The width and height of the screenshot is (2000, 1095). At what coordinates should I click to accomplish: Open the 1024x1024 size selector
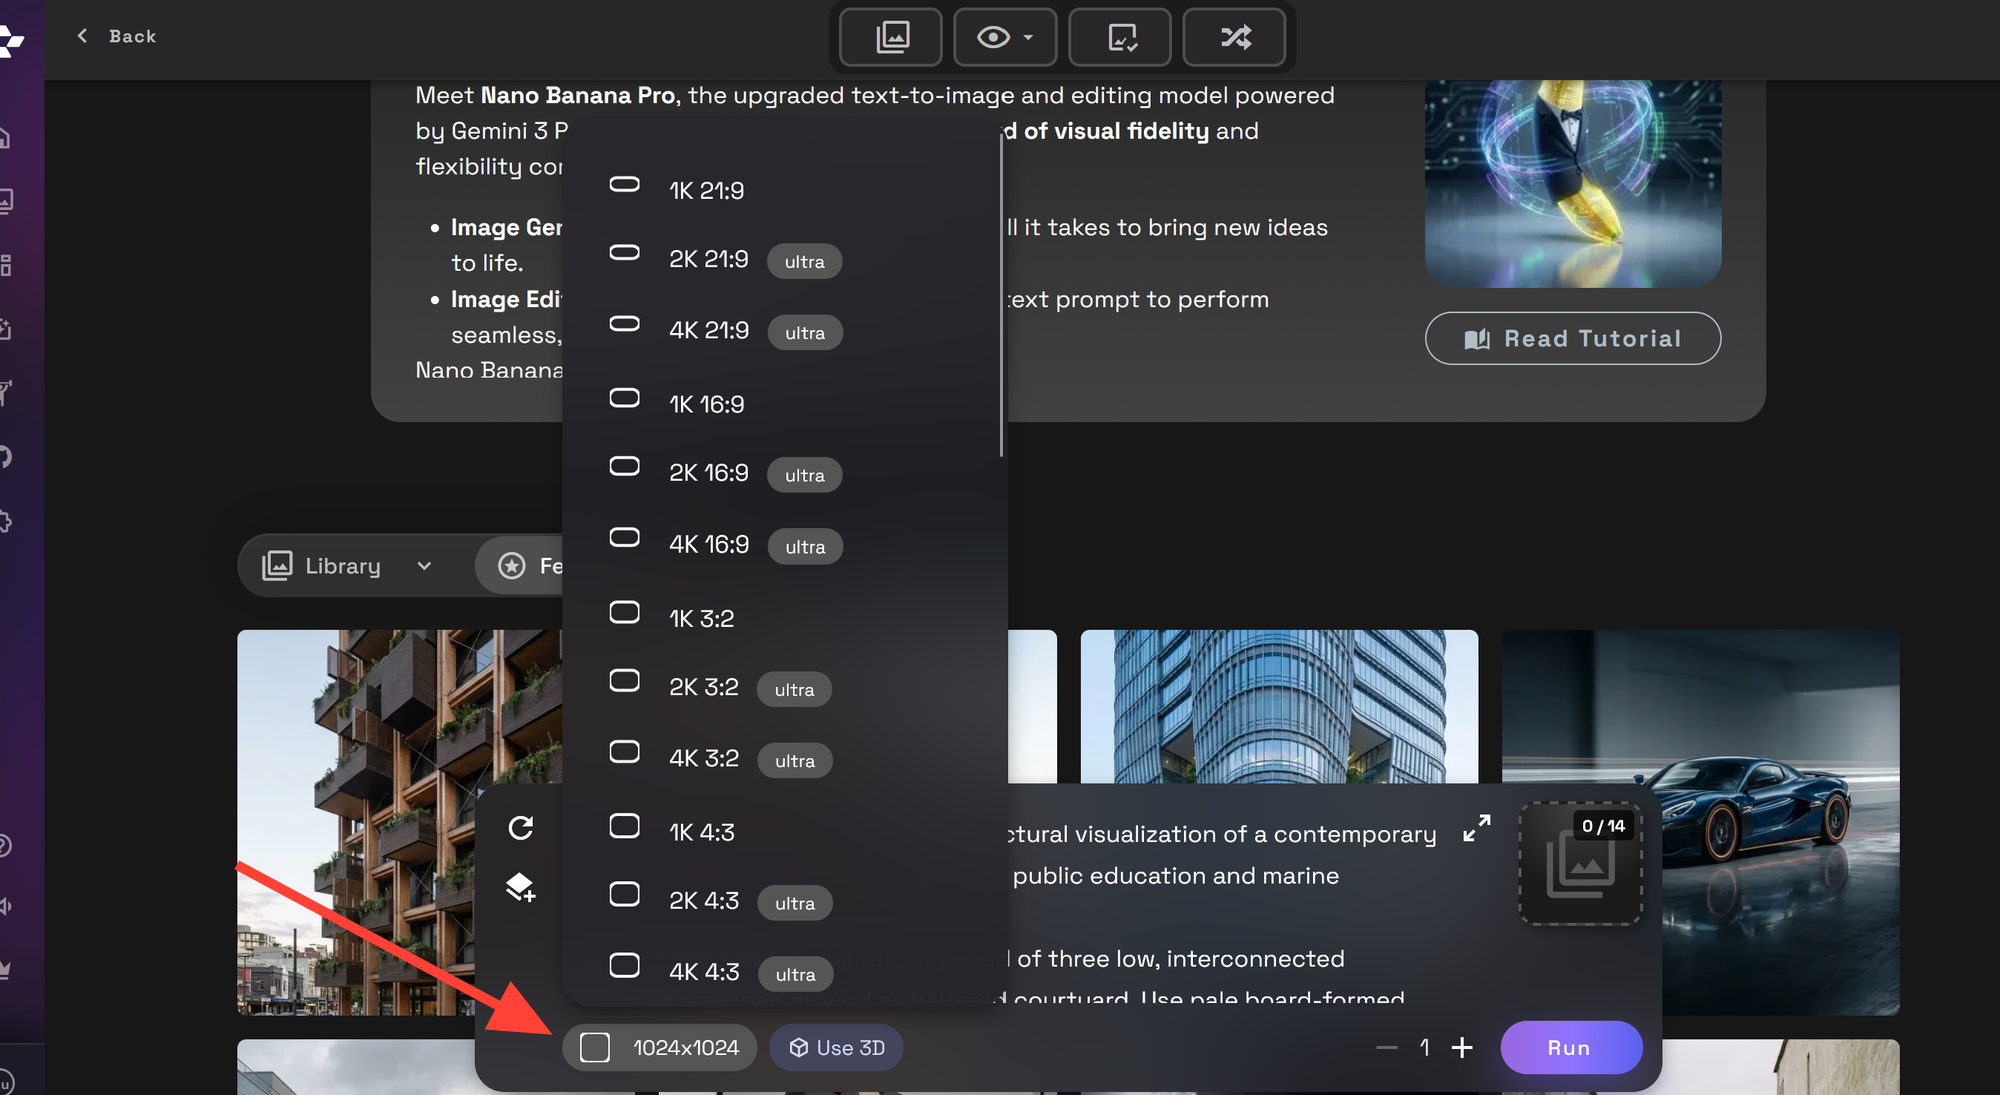(659, 1048)
